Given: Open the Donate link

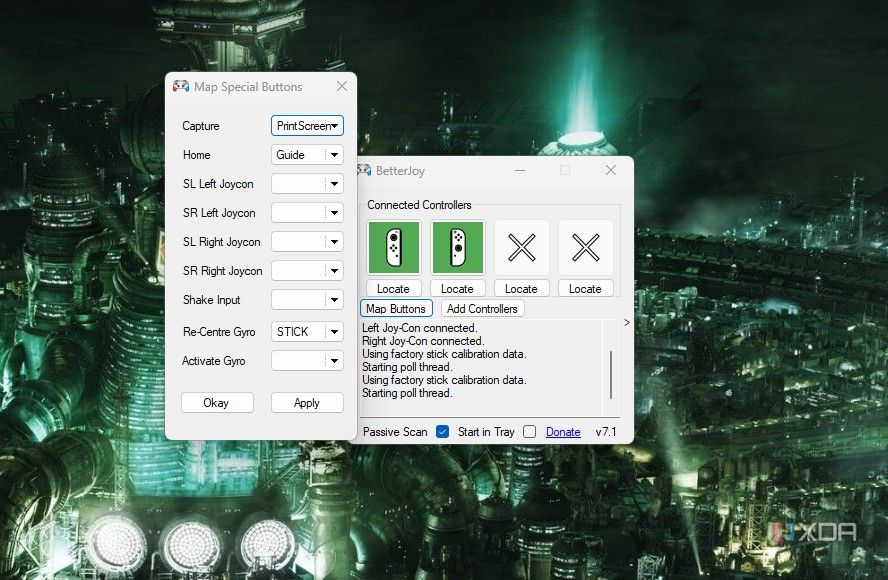Looking at the screenshot, I should pos(563,432).
